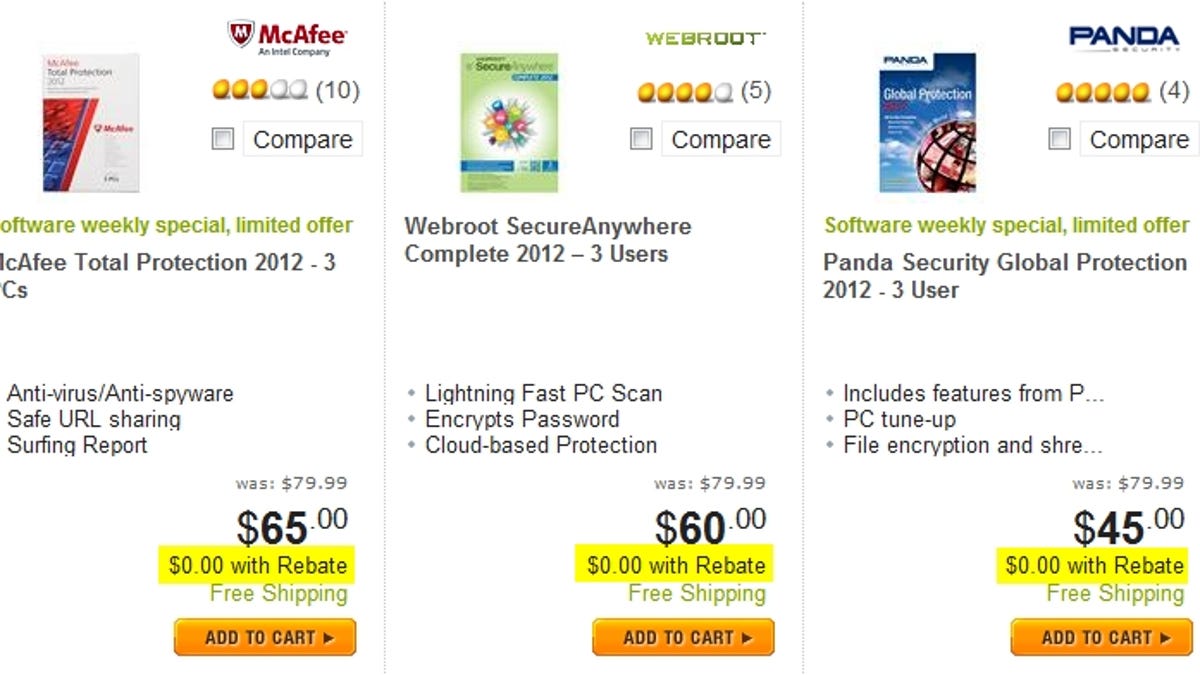Click the McAfee brand logo
This screenshot has height=675, width=1200.
(287, 38)
